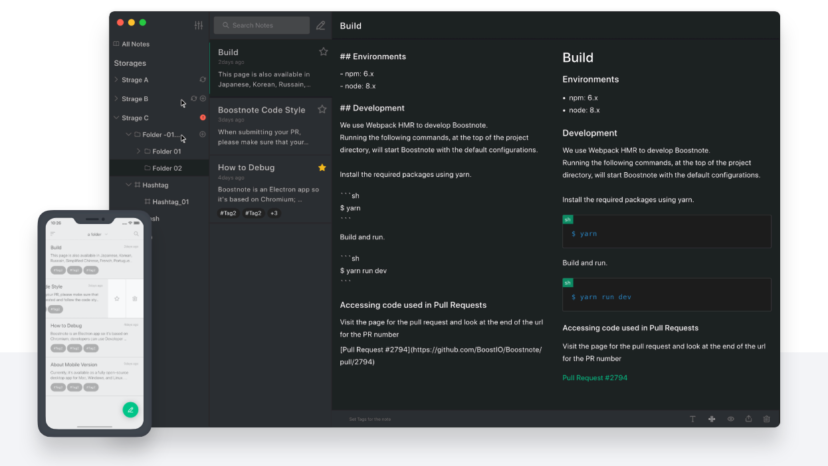Click the Search Notes field
Image resolution: width=828 pixels, height=466 pixels.
(x=265, y=25)
